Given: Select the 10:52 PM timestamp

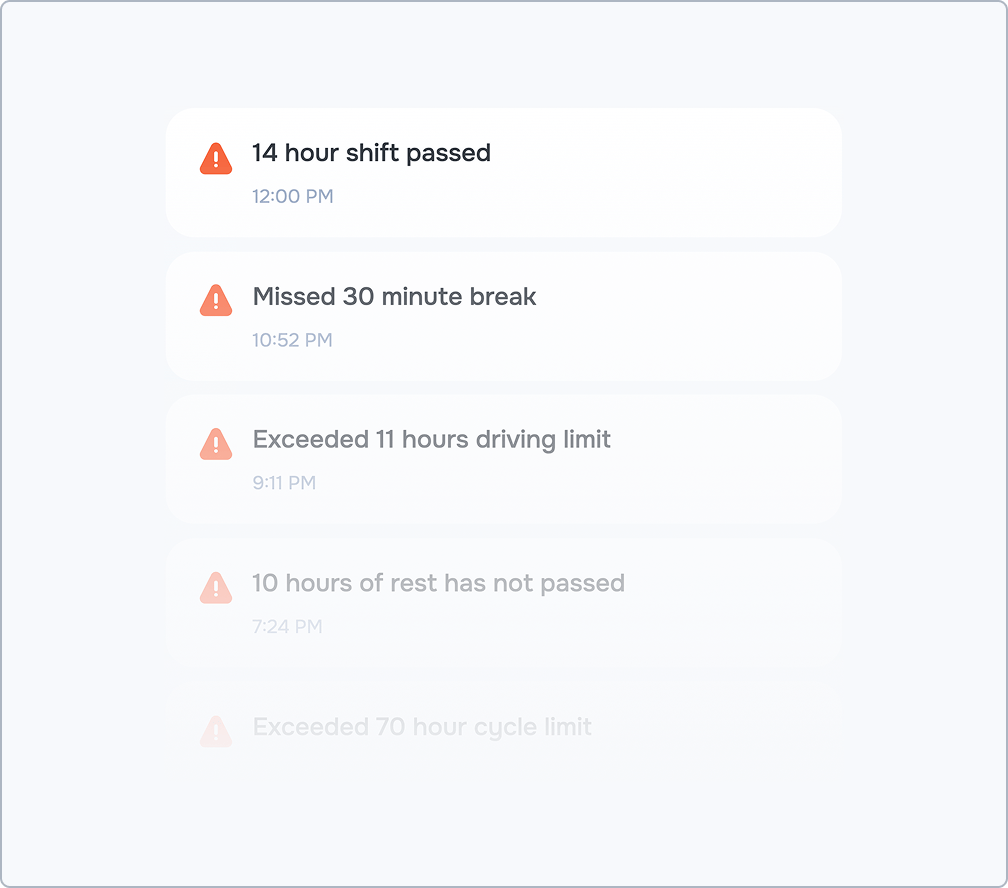Looking at the screenshot, I should coord(292,340).
